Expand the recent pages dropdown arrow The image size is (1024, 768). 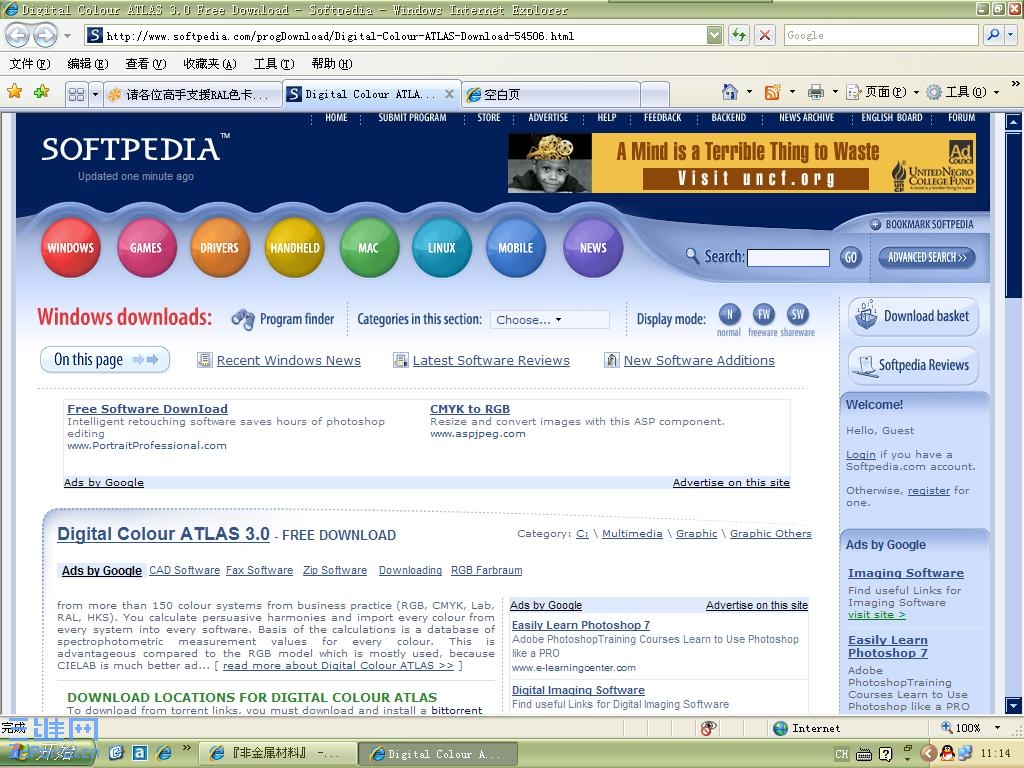click(67, 35)
